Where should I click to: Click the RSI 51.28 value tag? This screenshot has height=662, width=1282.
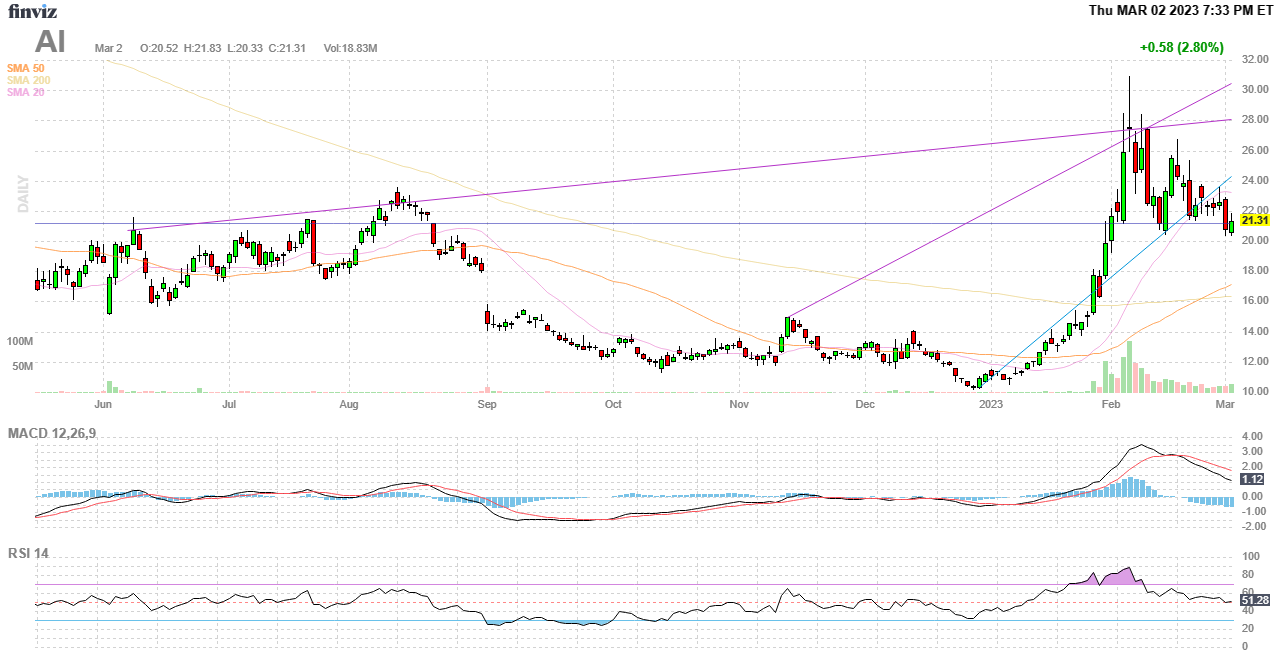tap(1254, 600)
